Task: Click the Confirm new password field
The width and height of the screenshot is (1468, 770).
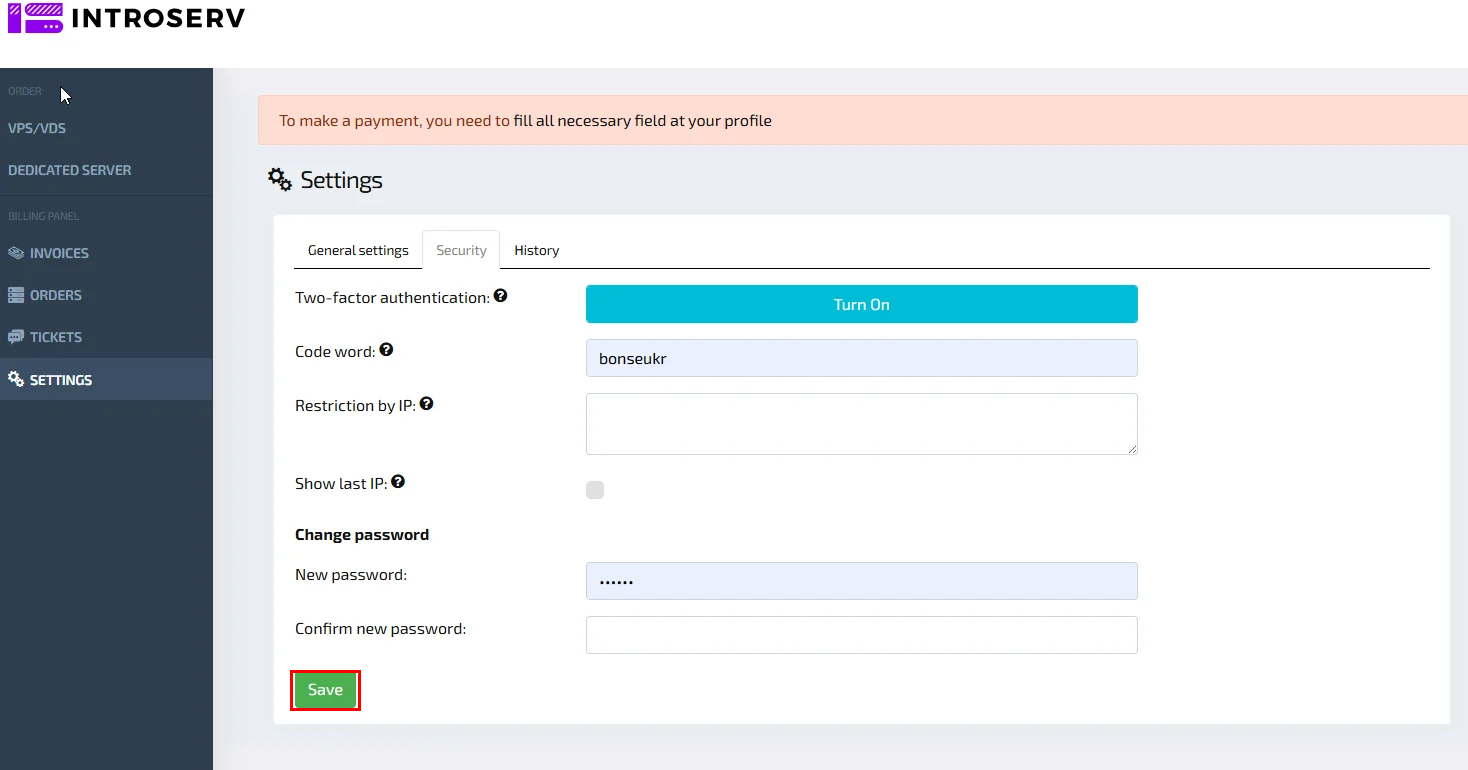Action: coord(861,635)
